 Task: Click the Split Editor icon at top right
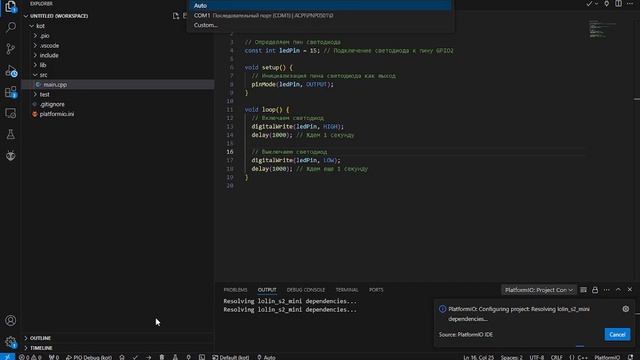(x=618, y=4)
